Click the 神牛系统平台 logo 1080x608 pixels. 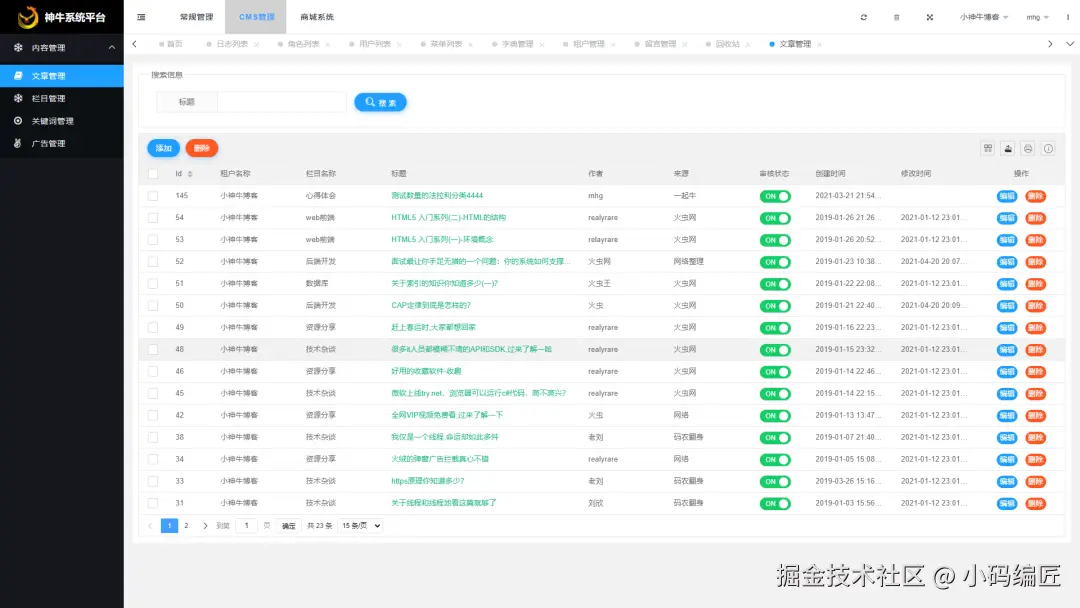(x=62, y=17)
